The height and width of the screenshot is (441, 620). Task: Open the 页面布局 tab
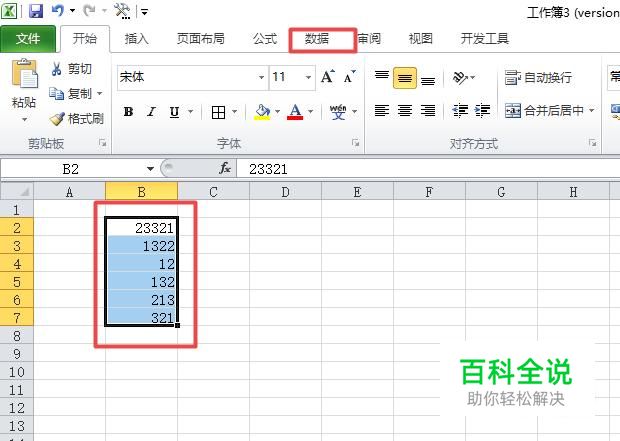pos(200,39)
